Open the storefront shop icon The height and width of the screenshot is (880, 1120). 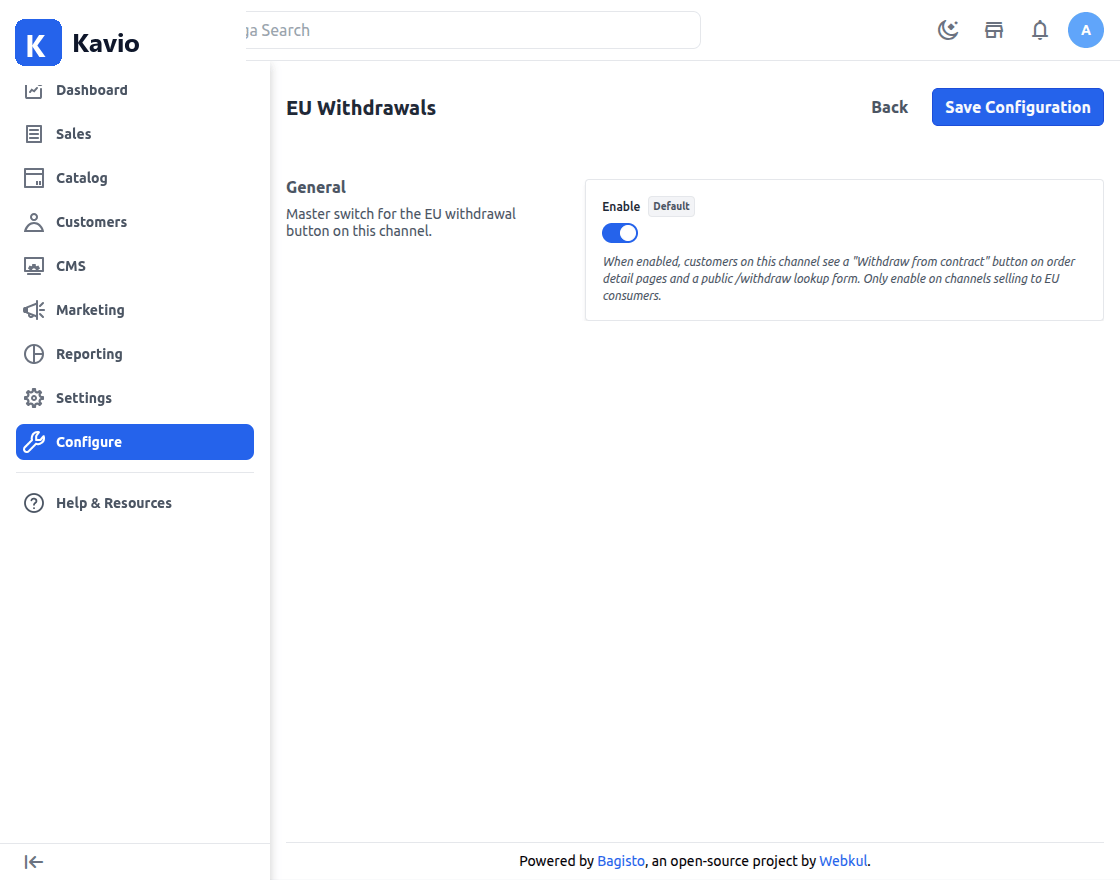point(994,30)
